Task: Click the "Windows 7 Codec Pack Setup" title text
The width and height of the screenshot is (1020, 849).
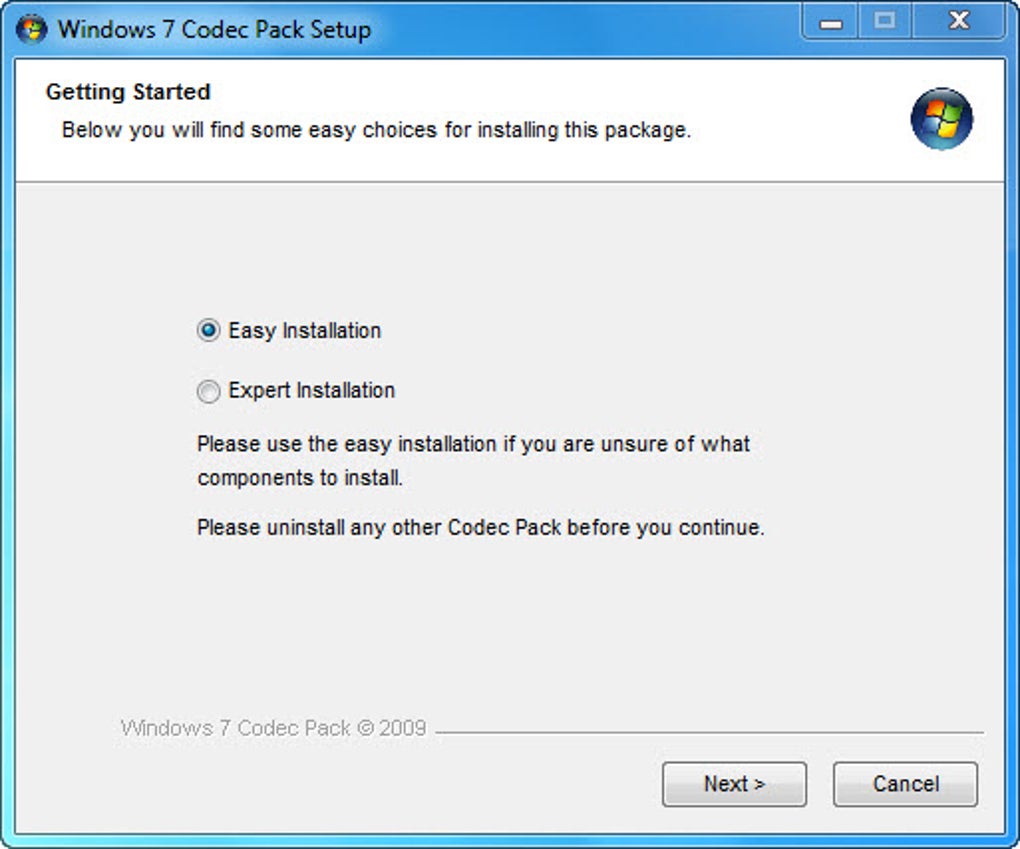Action: click(214, 29)
